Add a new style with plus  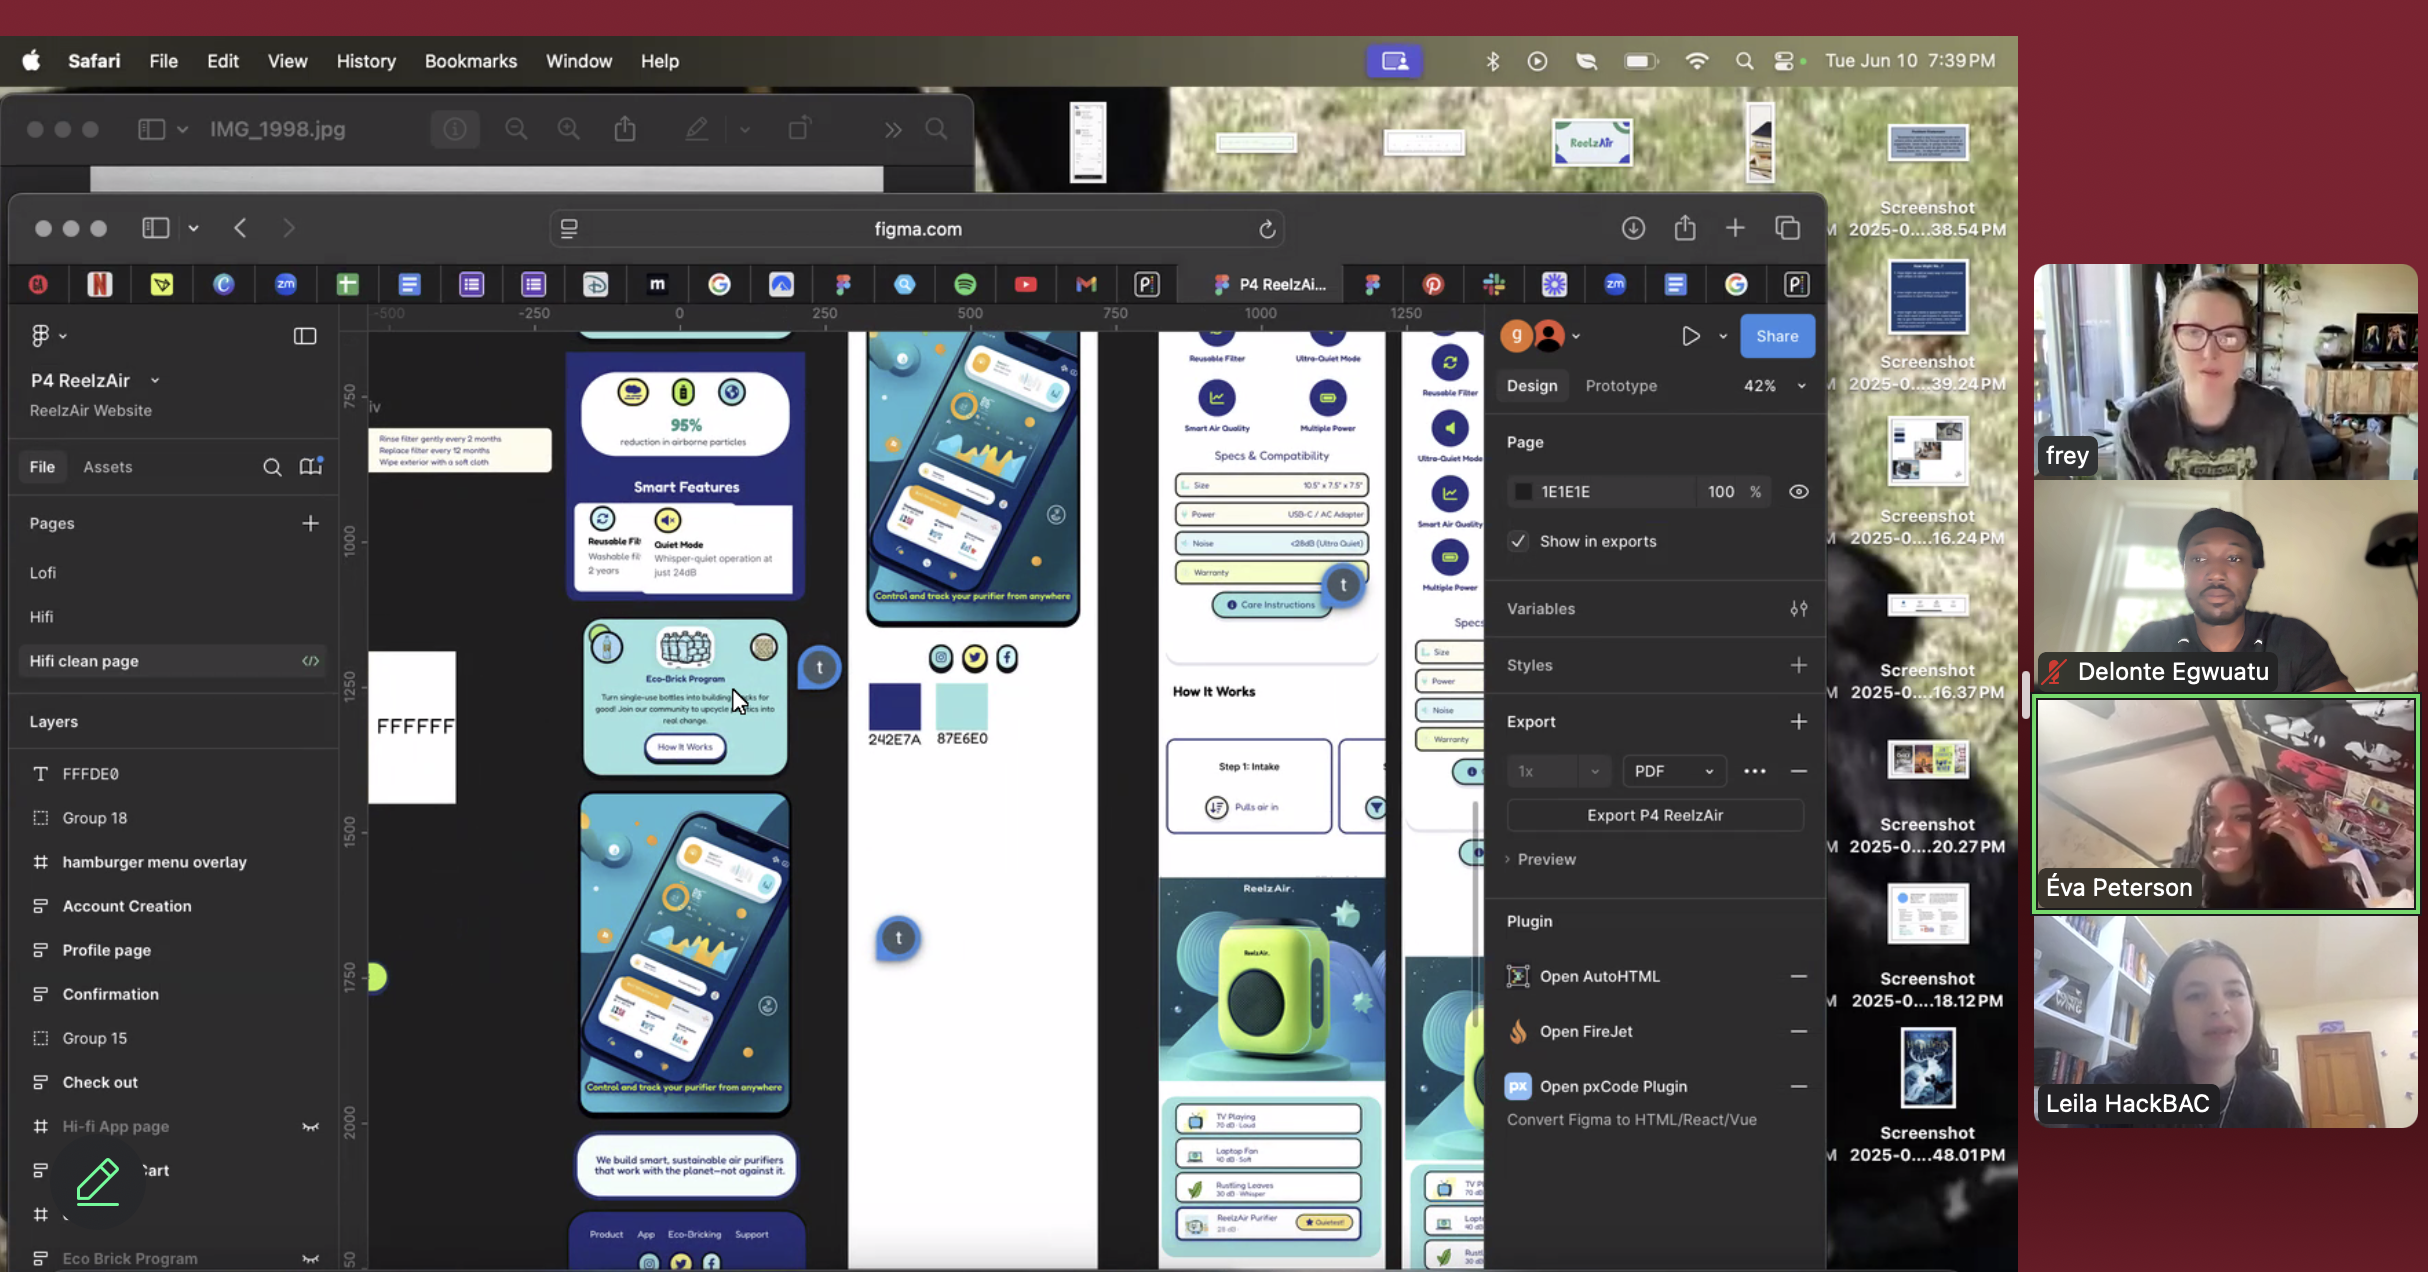point(1798,665)
